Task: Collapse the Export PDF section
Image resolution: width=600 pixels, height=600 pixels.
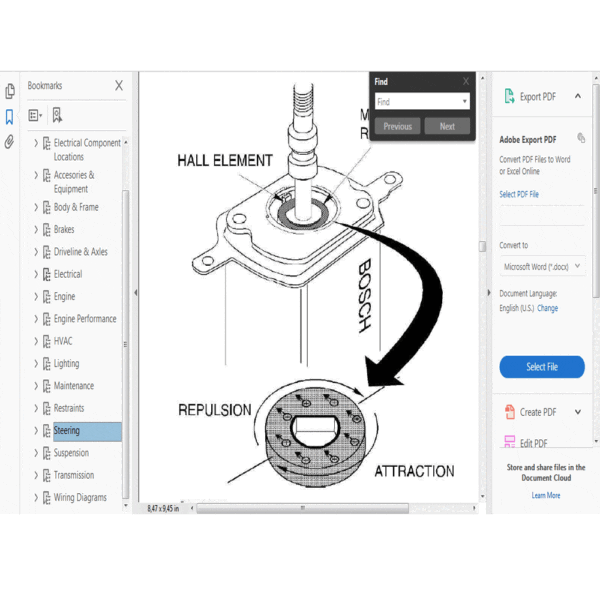Action: [578, 96]
